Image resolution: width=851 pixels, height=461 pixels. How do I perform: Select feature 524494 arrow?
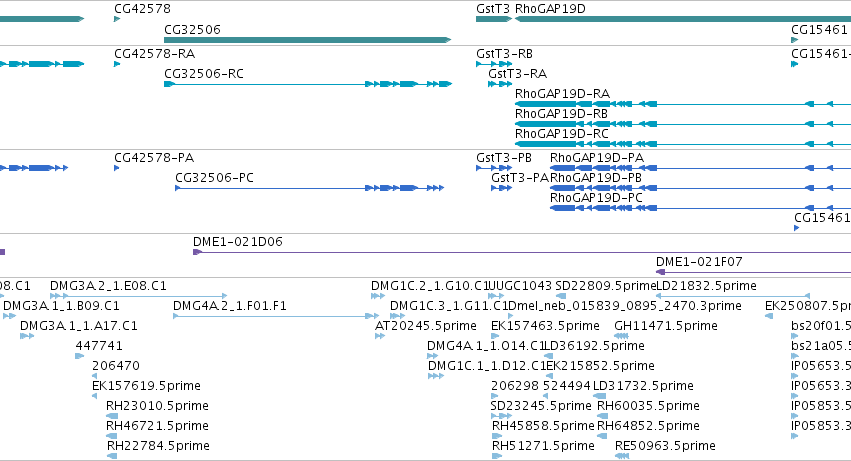tap(545, 396)
